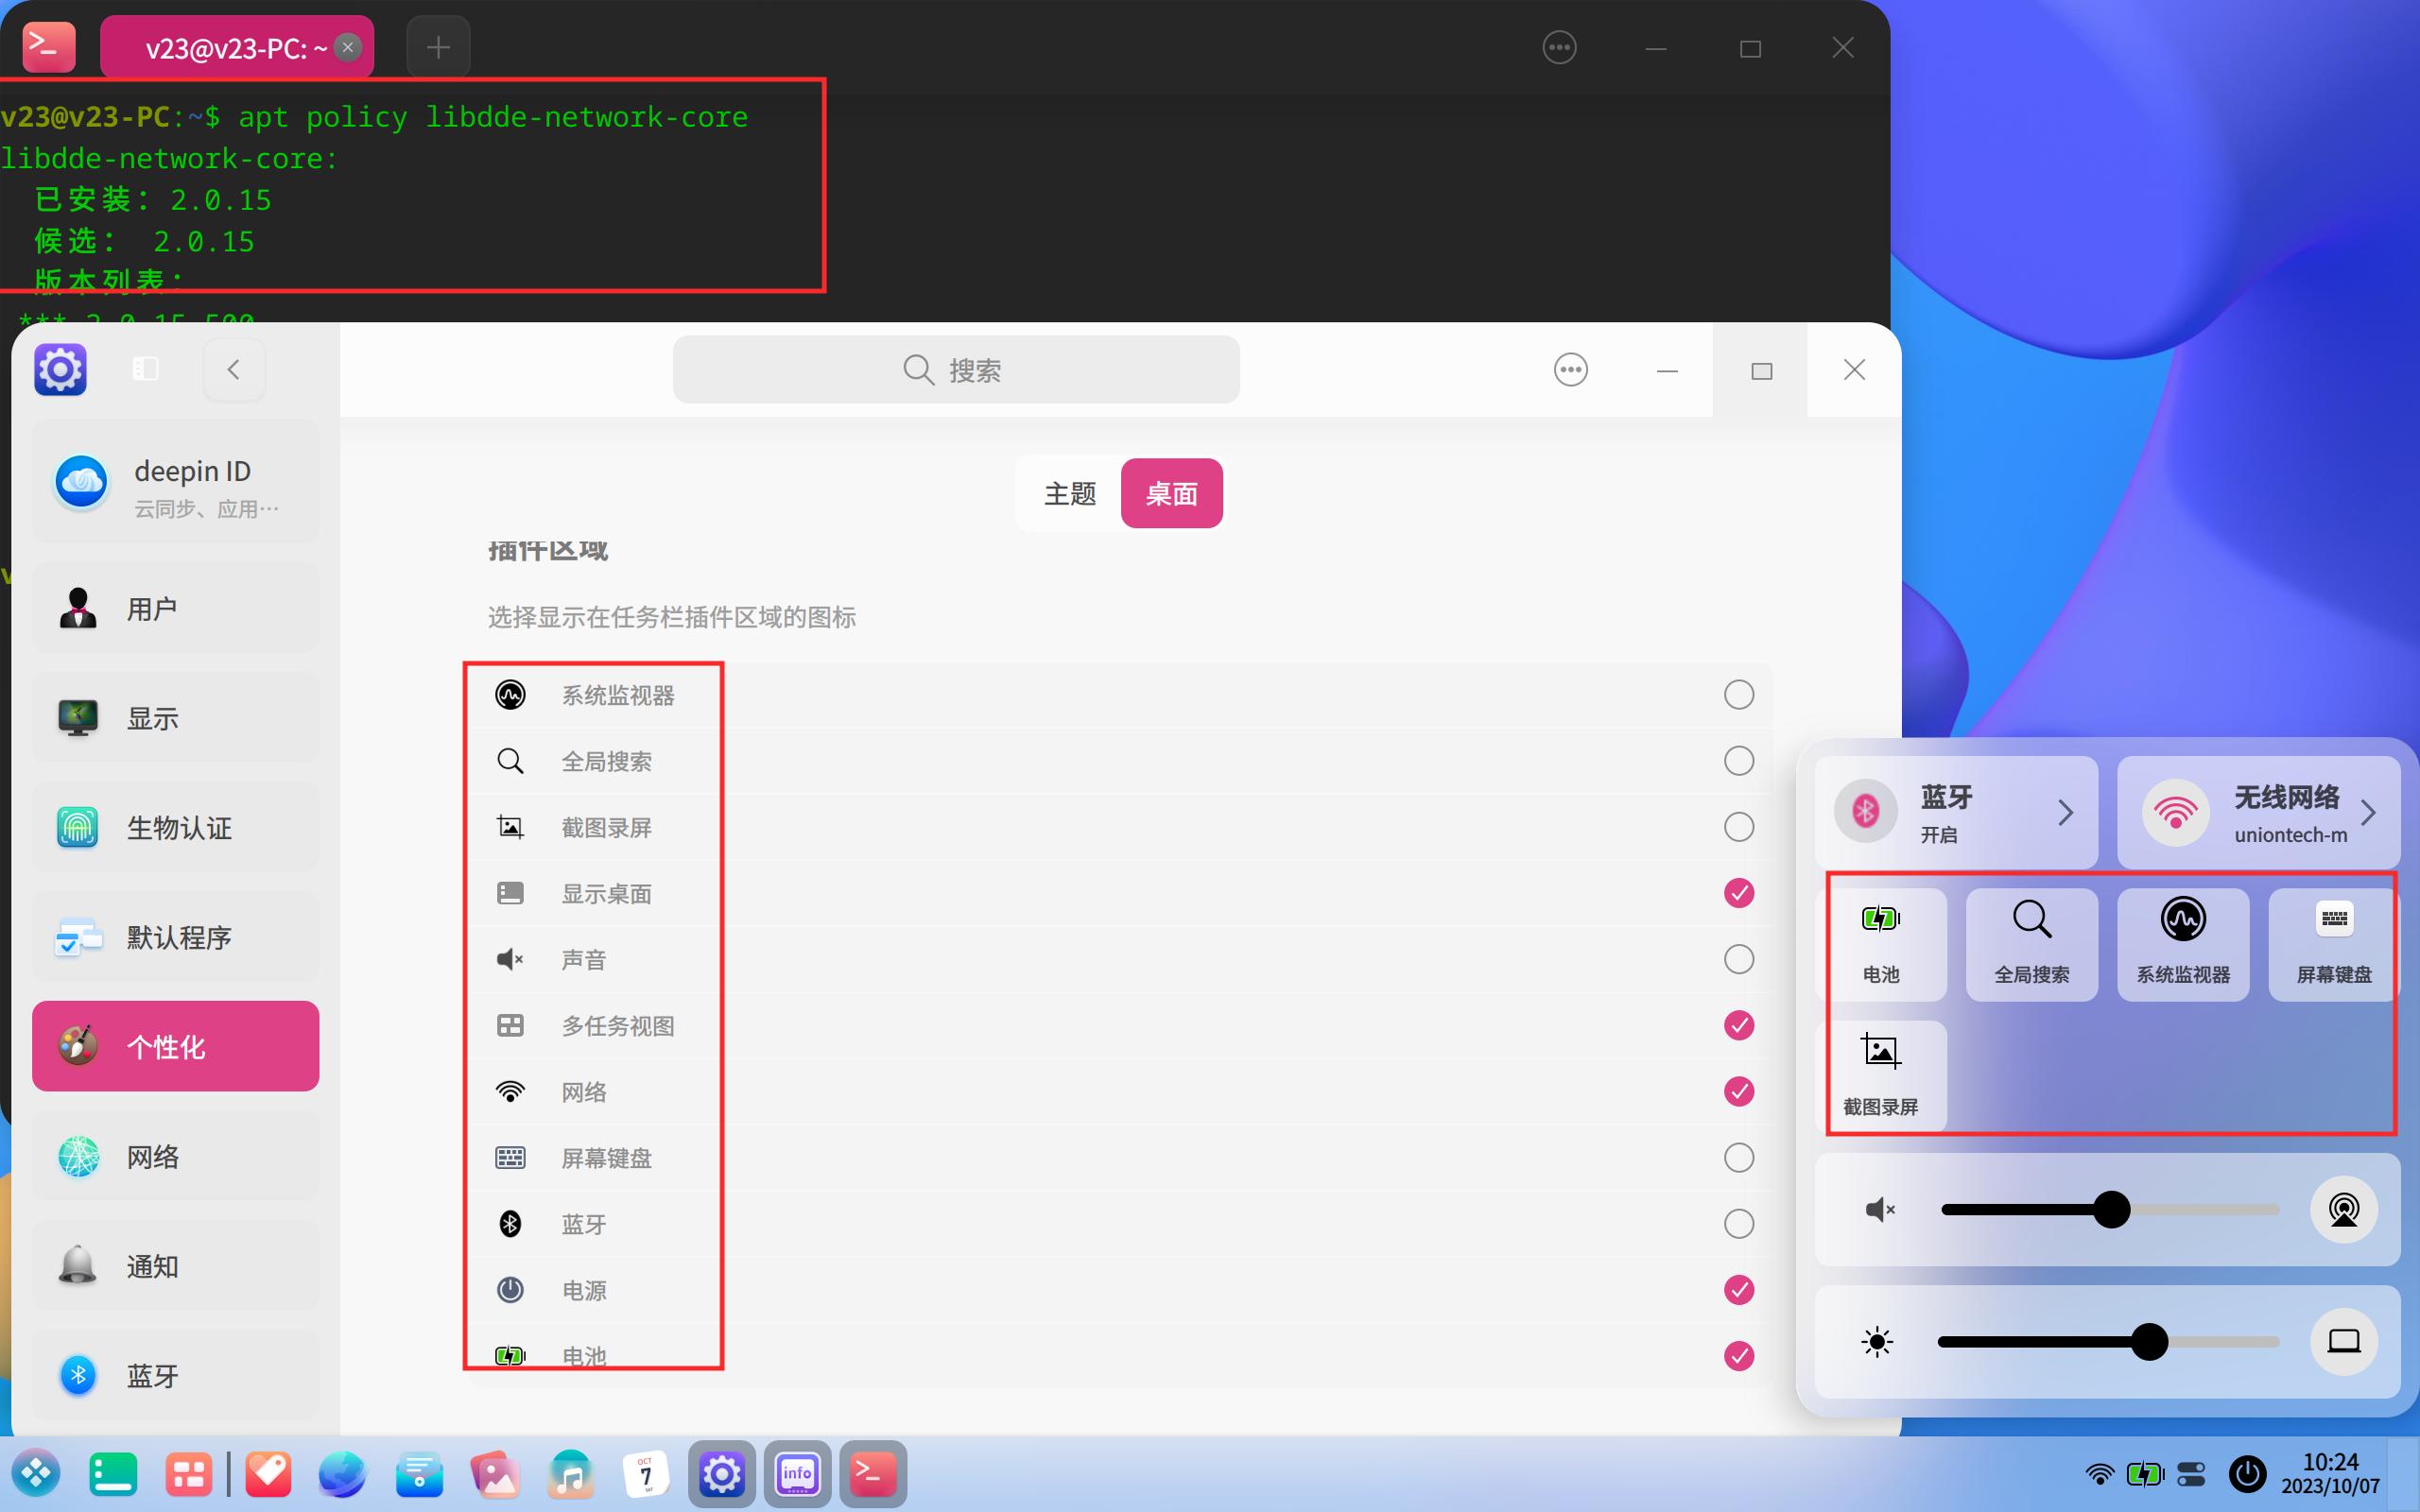Launch 全局搜索 in the quick settings panel
This screenshot has width=2420, height=1512.
pos(2032,941)
